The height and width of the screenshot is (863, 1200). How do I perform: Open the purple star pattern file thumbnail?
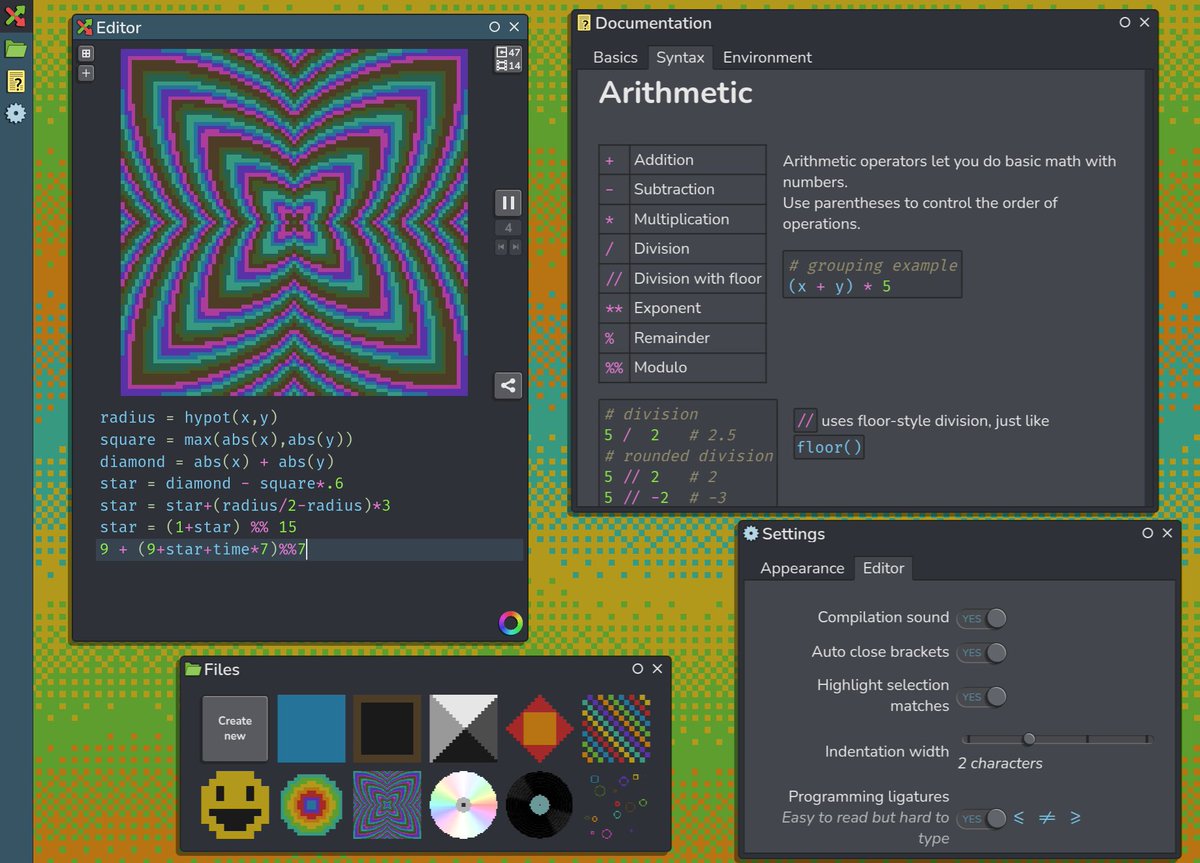(387, 804)
